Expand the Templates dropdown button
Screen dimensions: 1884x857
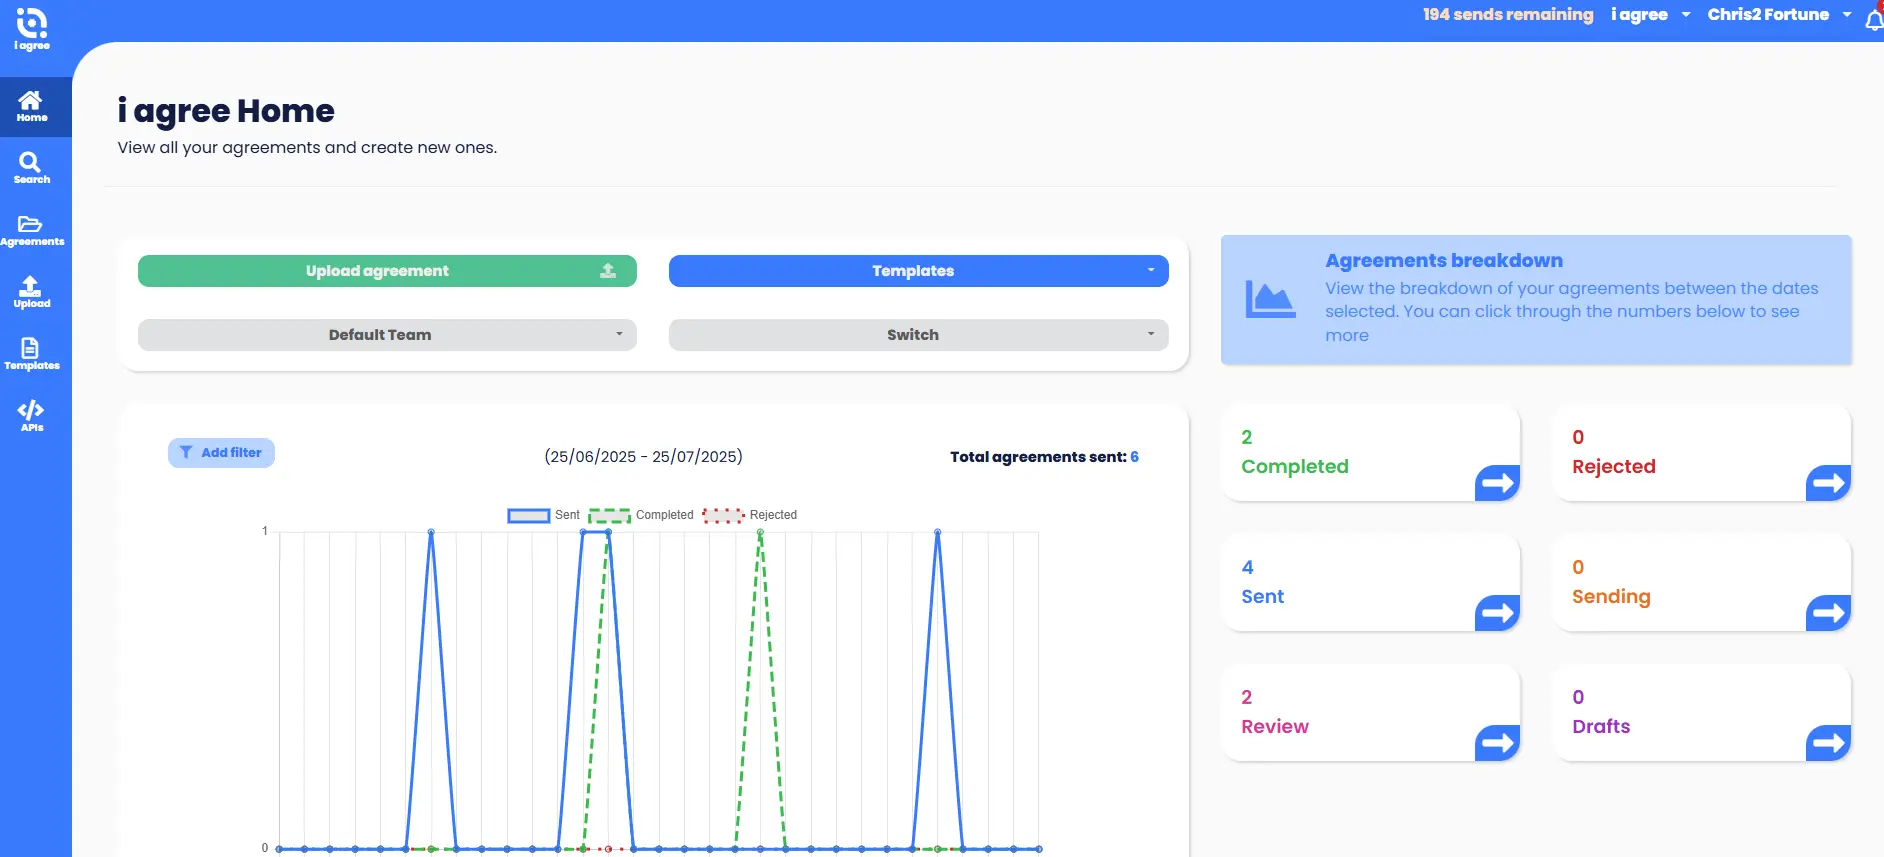click(918, 271)
